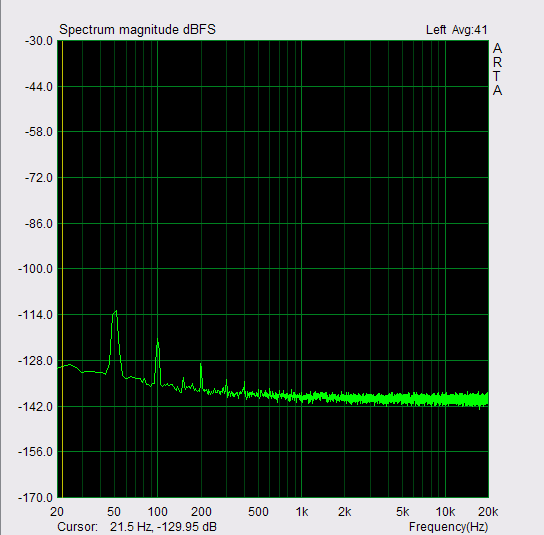This screenshot has height=535, width=544.
Task: Click the '1k' frequency axis label
Action: (302, 512)
